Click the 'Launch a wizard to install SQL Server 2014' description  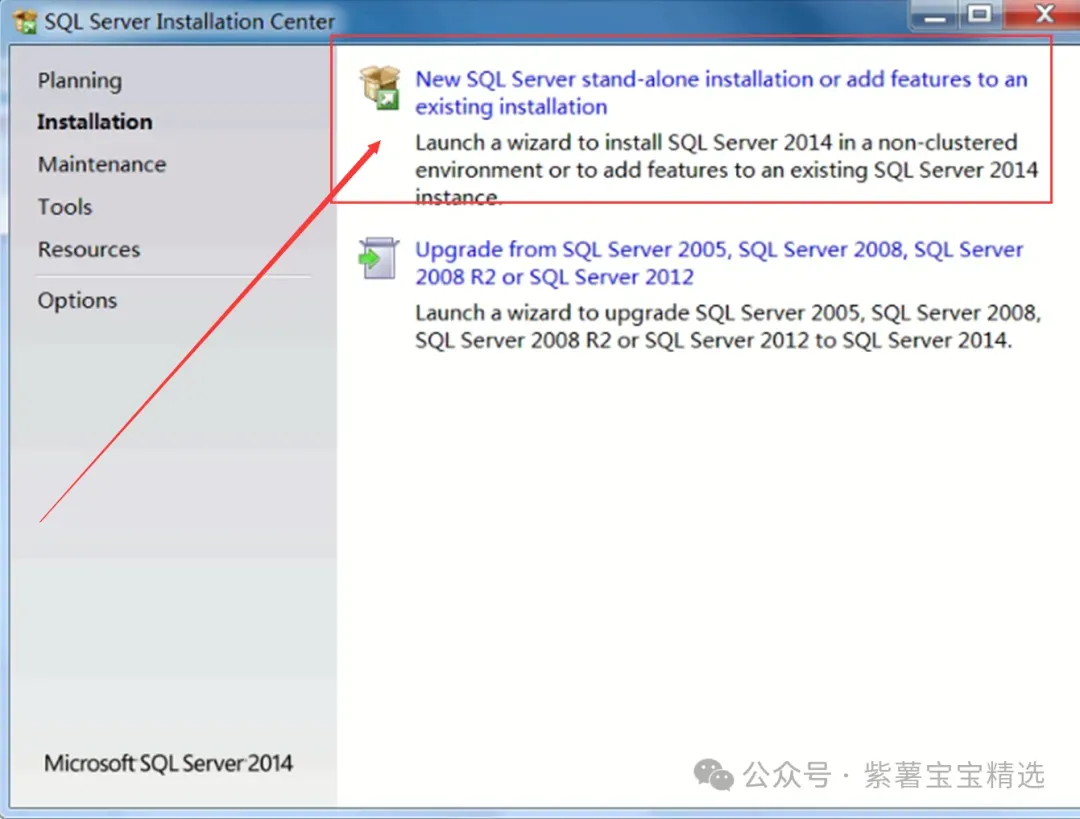pyautogui.click(x=727, y=169)
